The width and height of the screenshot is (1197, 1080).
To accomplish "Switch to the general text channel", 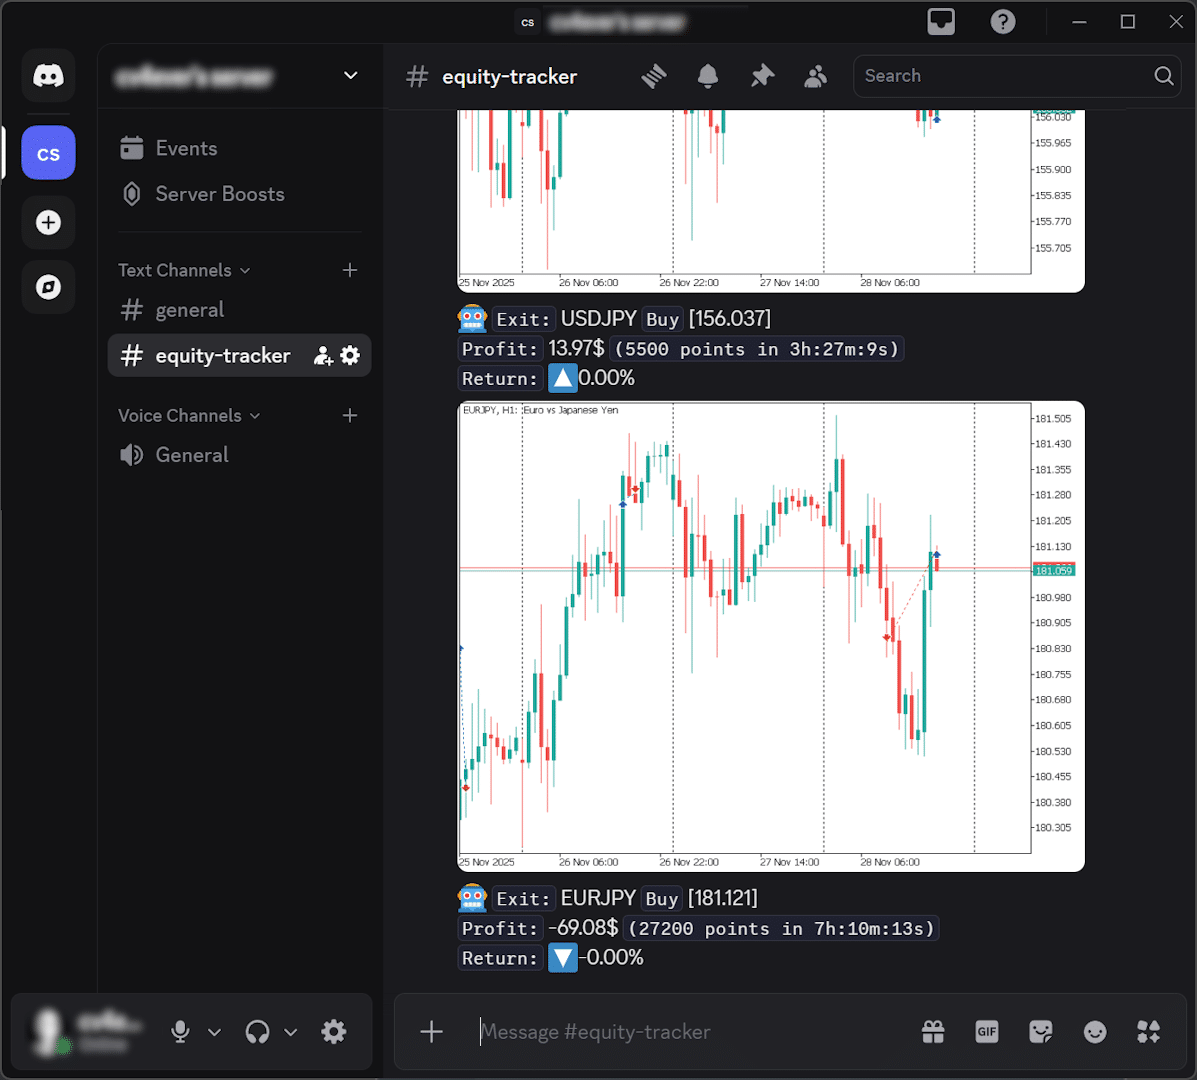I will coord(190,310).
